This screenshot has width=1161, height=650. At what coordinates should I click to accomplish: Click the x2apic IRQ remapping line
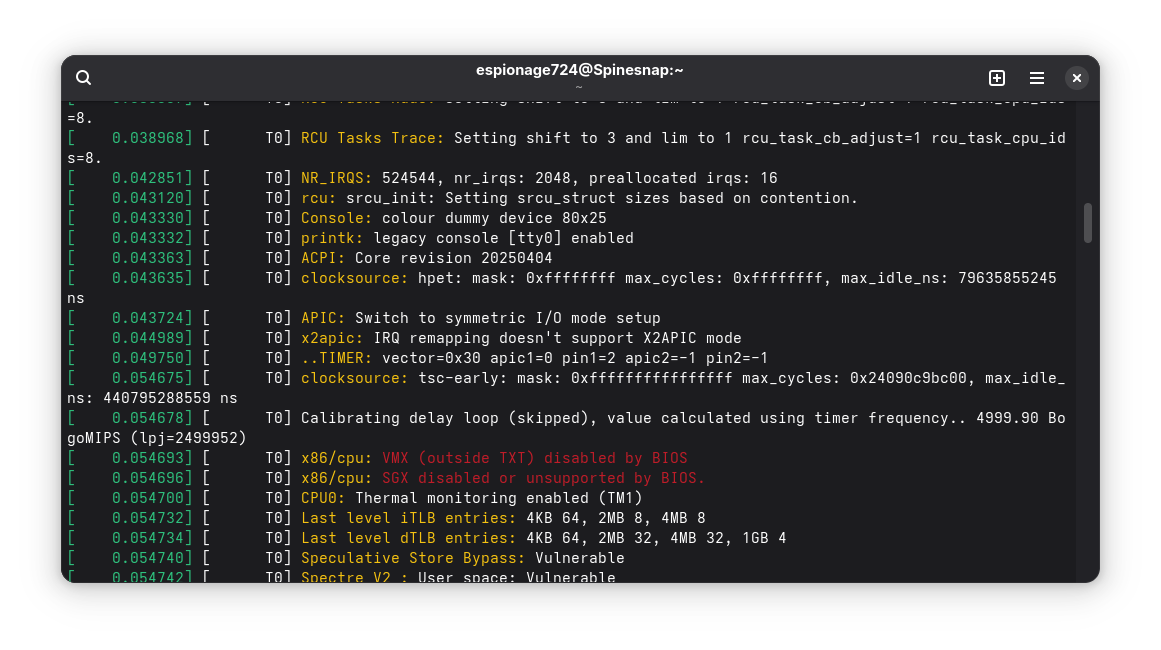click(520, 338)
